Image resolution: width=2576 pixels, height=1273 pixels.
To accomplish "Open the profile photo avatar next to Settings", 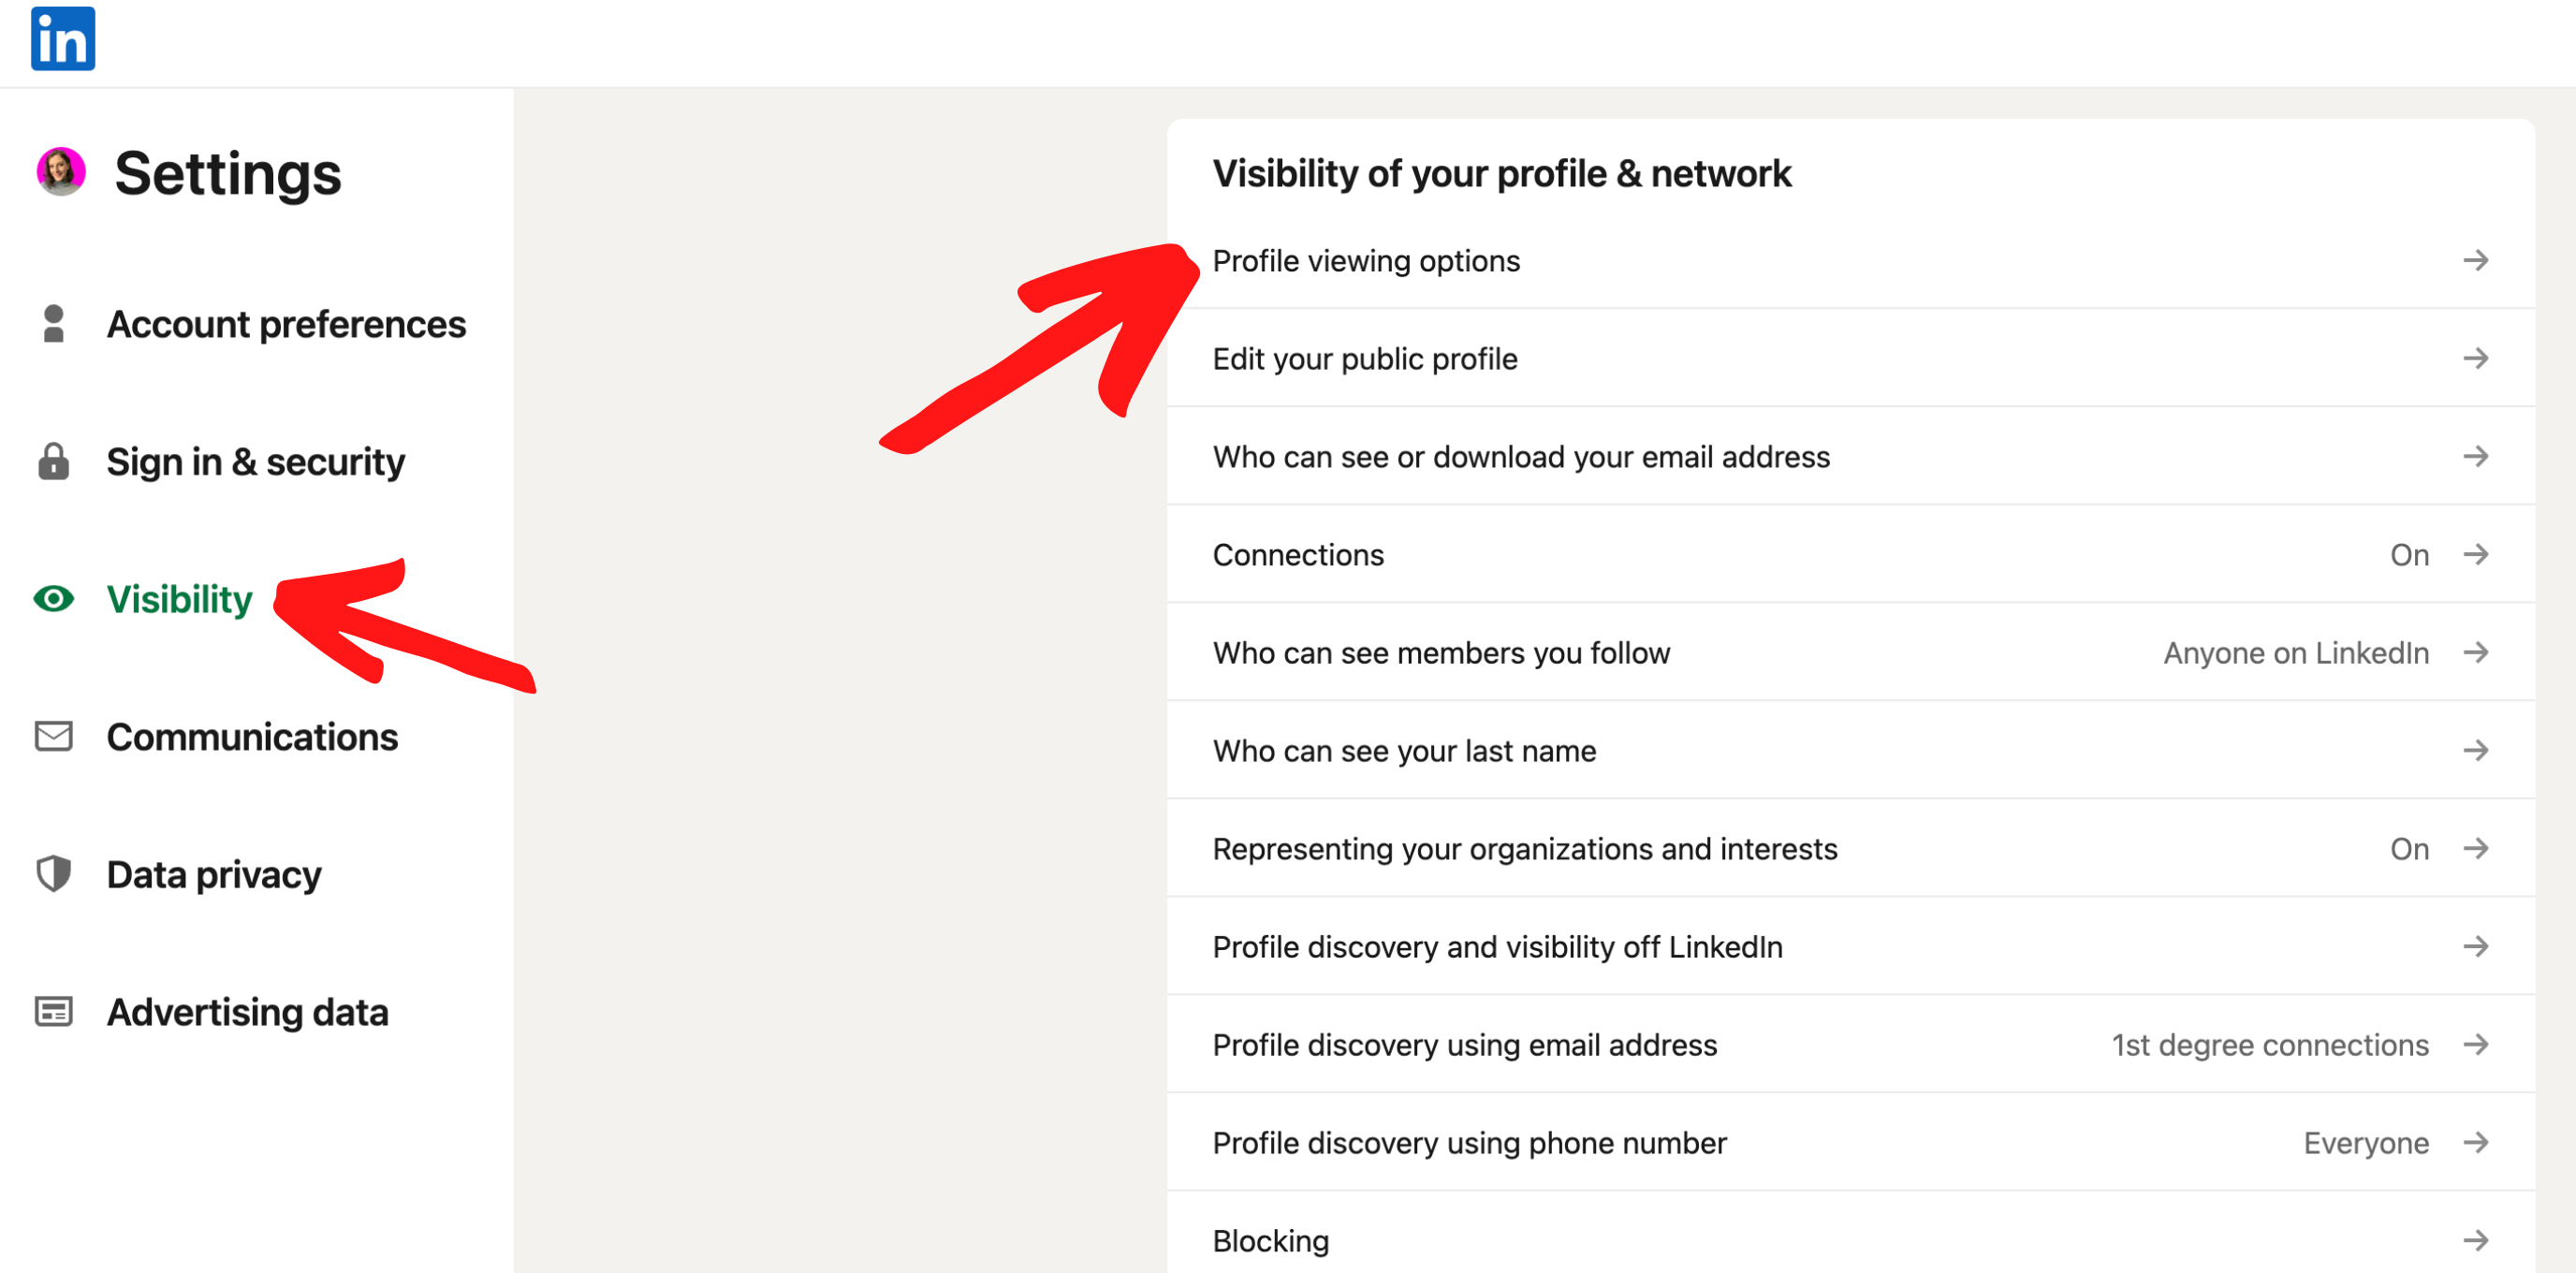I will coord(61,172).
